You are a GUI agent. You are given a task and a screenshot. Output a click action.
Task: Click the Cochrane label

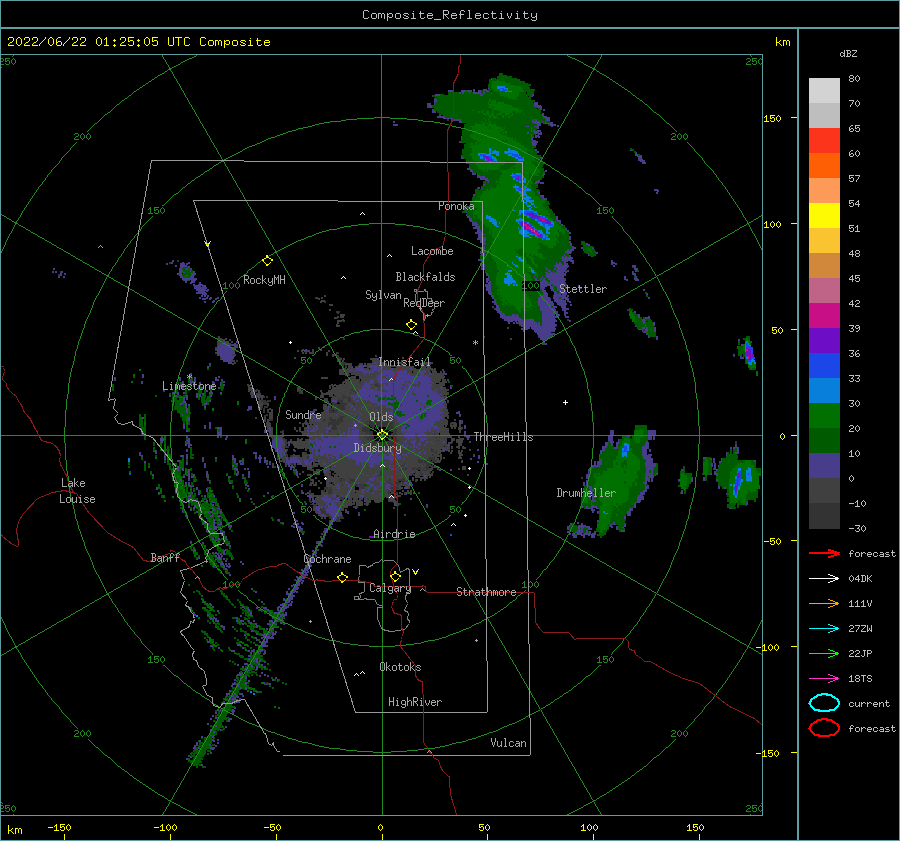(x=327, y=559)
